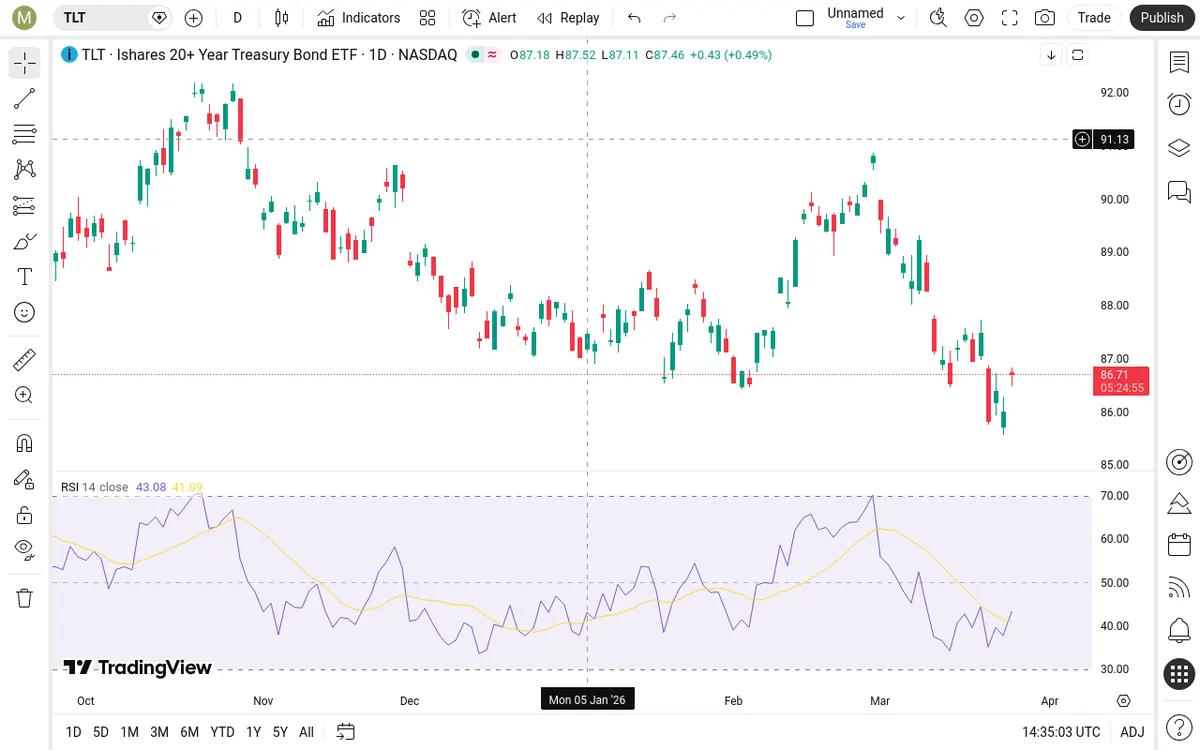Select chart layout setup square
1200x750 pixels.
tap(805, 17)
